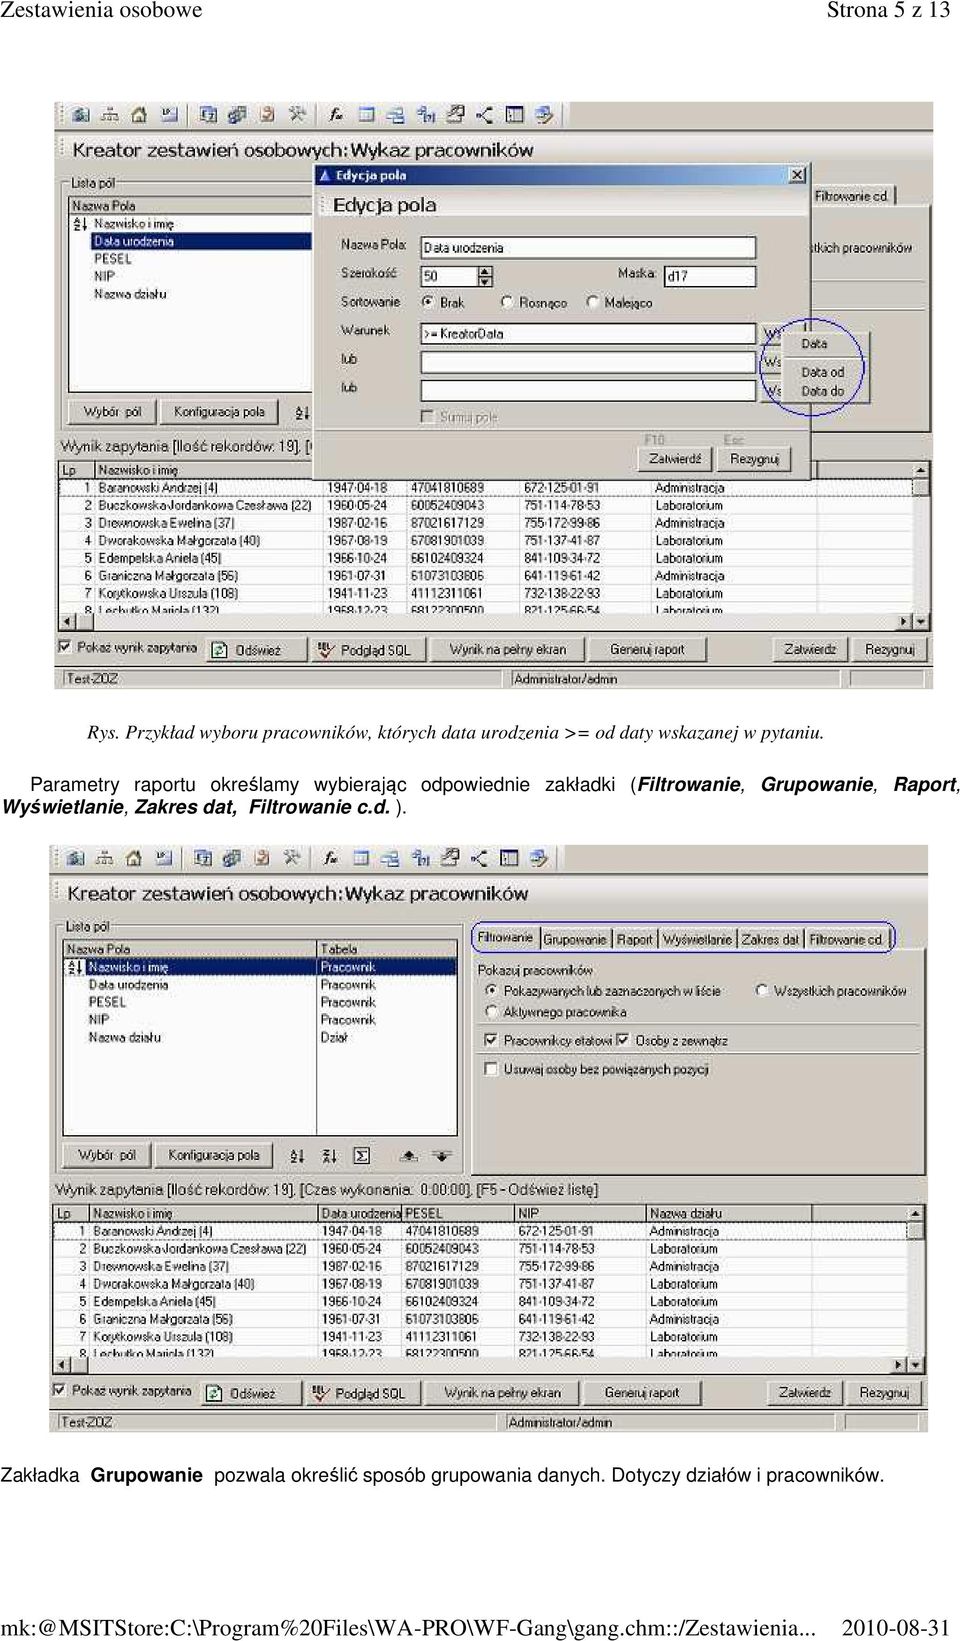This screenshot has height=1641, width=960.
Task: Click Wybór pól button in lower window
Action: [x=107, y=1155]
